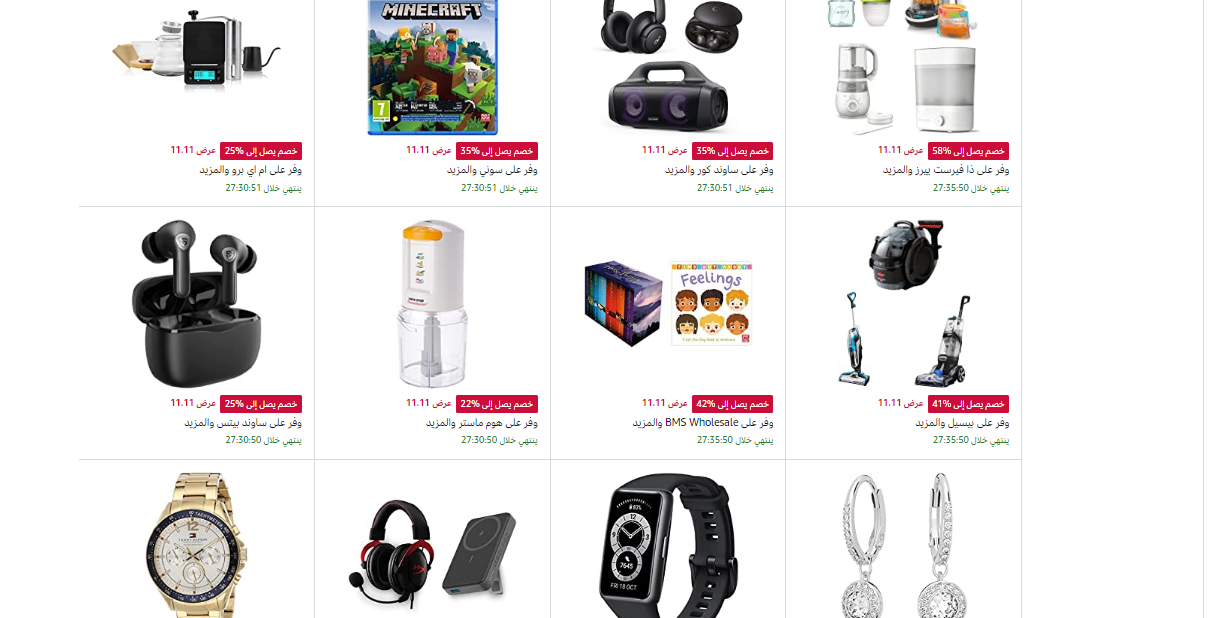Open the gold Tommy Hilfiger watch image
This screenshot has height=618, width=1227.
pyautogui.click(x=197, y=546)
